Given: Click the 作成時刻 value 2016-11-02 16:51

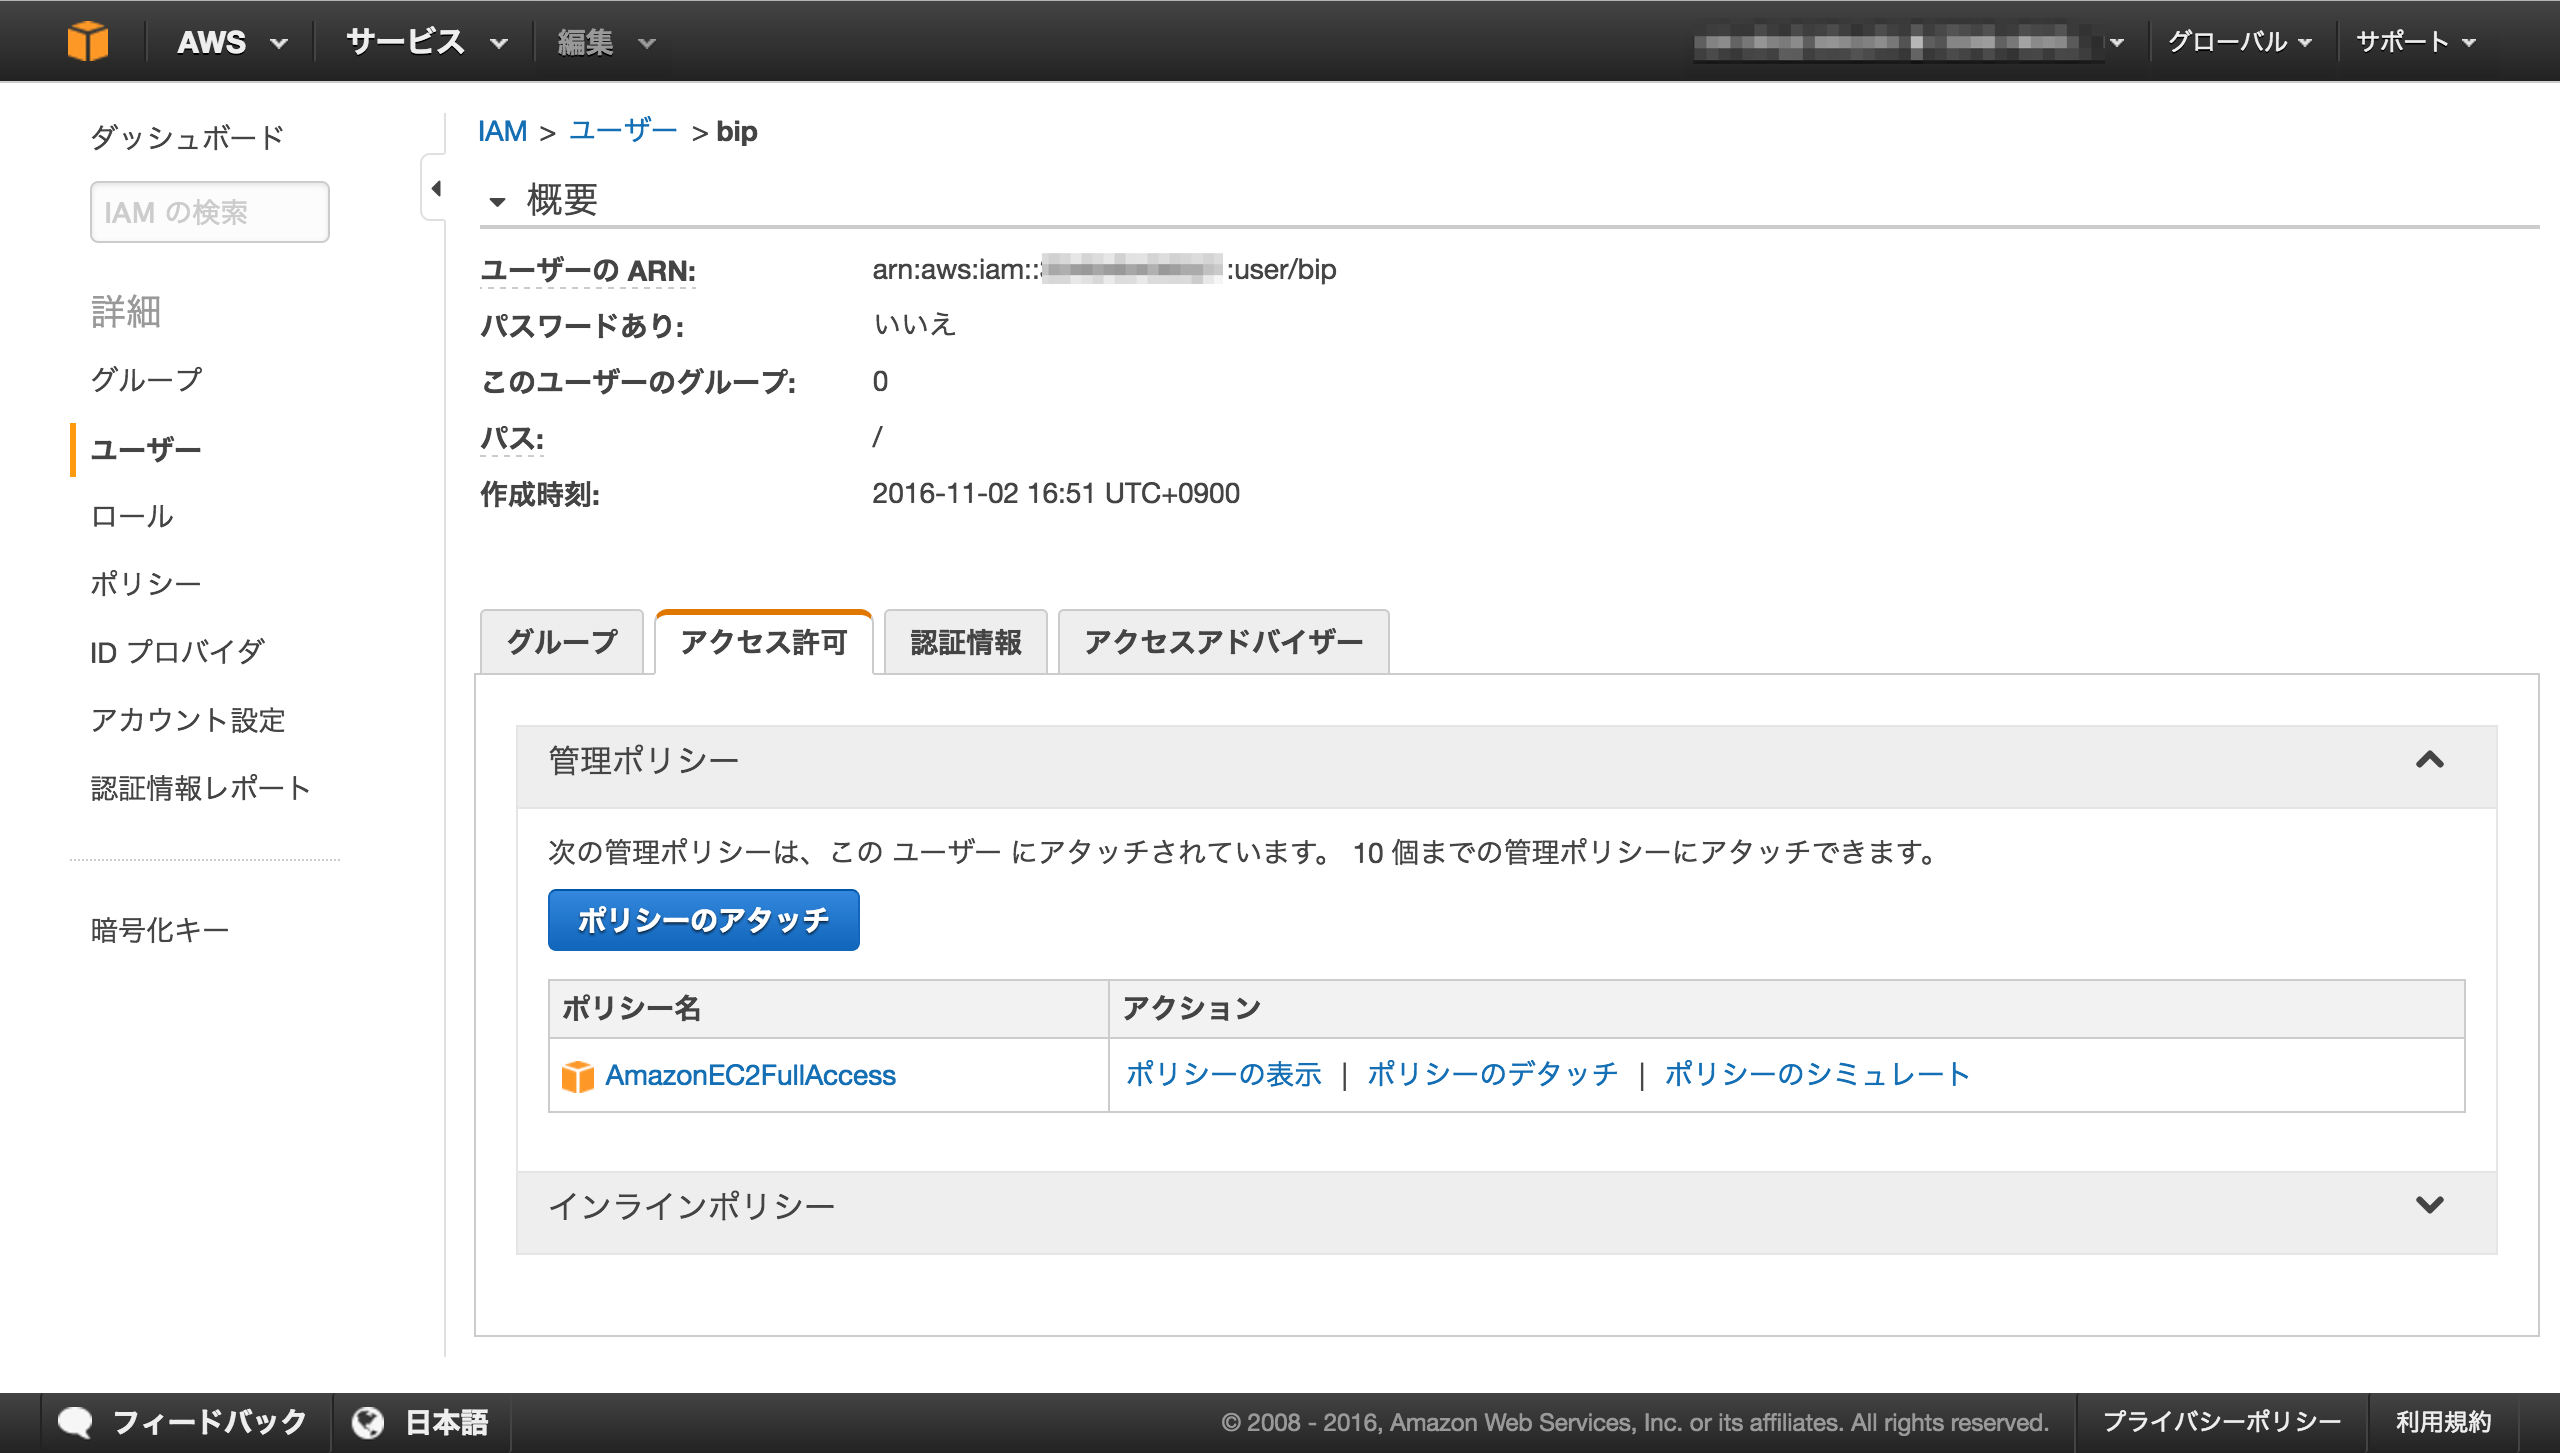Looking at the screenshot, I should click(1056, 493).
